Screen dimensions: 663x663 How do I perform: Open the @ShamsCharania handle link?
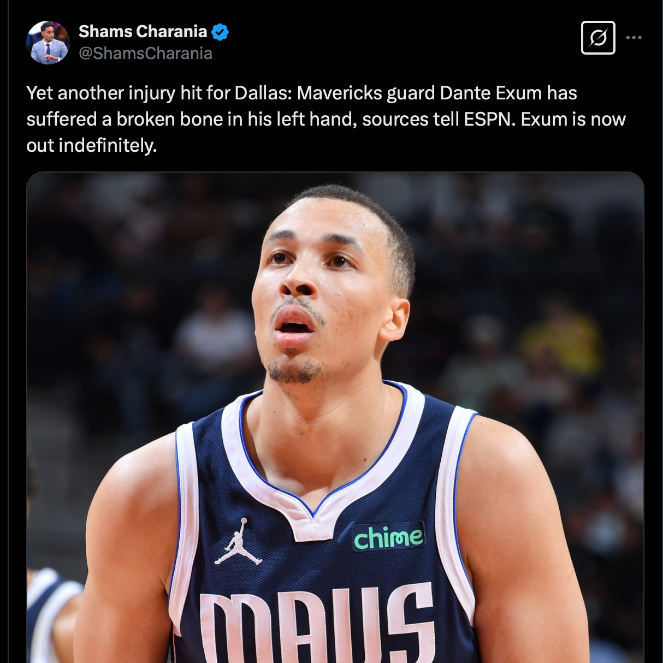coord(145,54)
